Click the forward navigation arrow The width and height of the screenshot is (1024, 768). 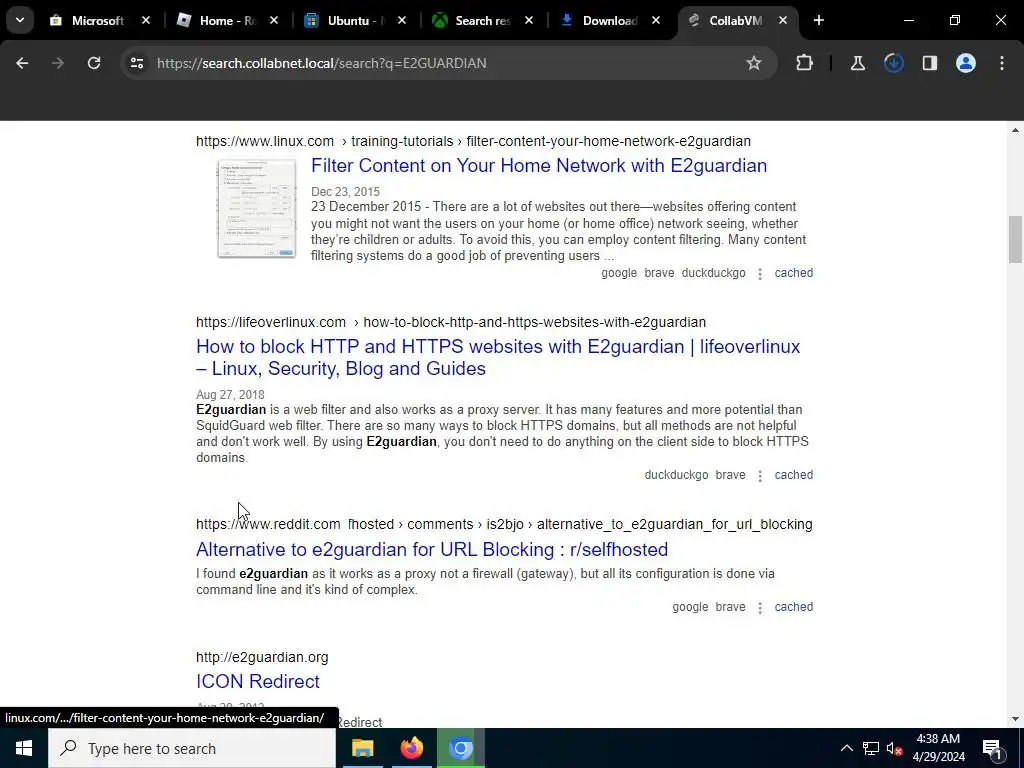(58, 63)
